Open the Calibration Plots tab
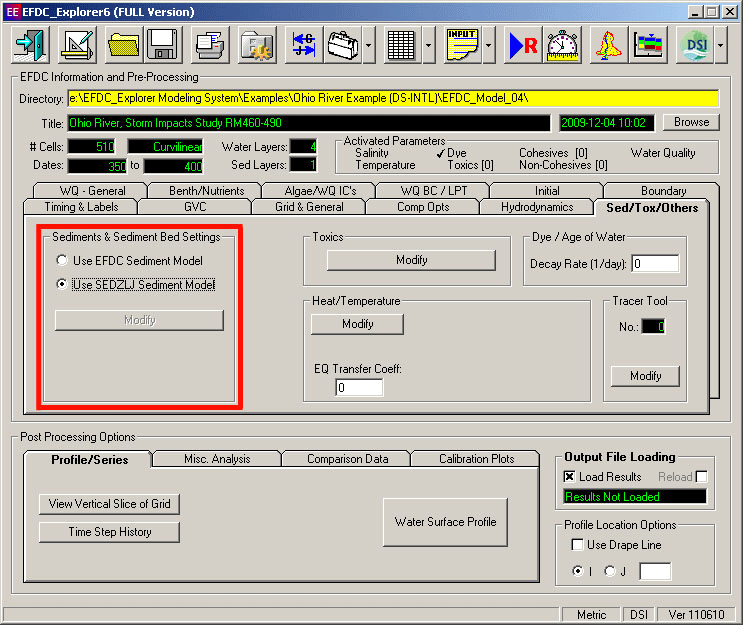 pyautogui.click(x=476, y=459)
